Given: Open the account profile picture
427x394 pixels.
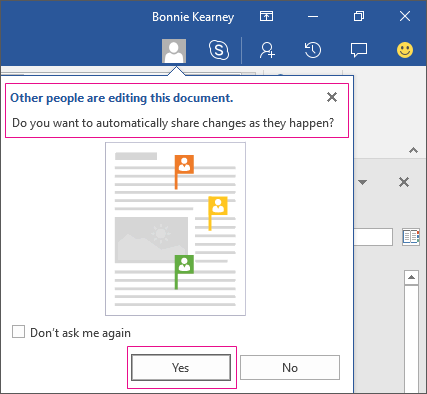Looking at the screenshot, I should click(x=174, y=51).
